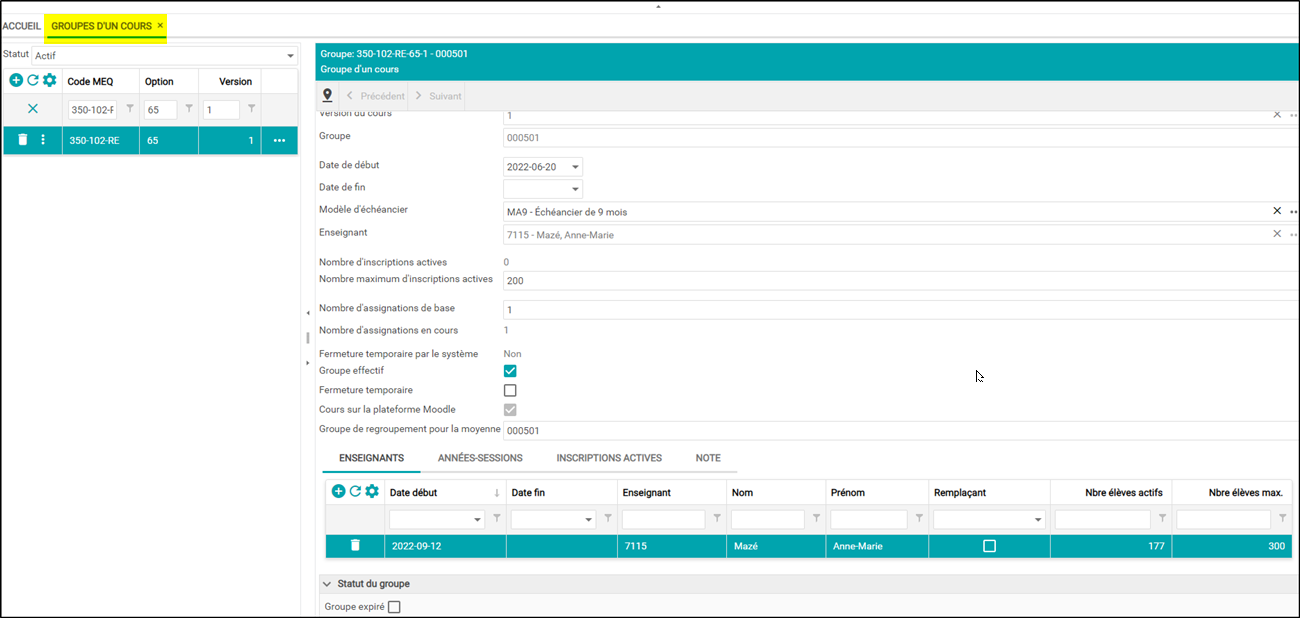Delete the teacher row dated 2022-09-12

pos(354,546)
